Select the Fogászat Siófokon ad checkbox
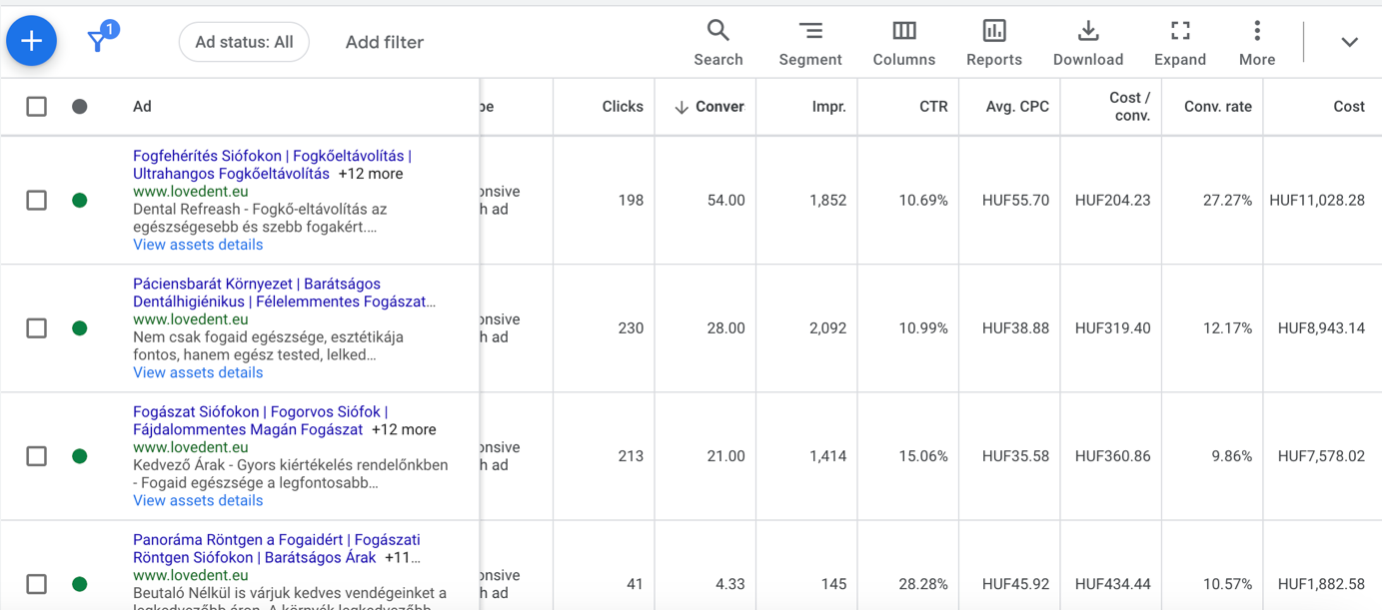 (x=36, y=456)
